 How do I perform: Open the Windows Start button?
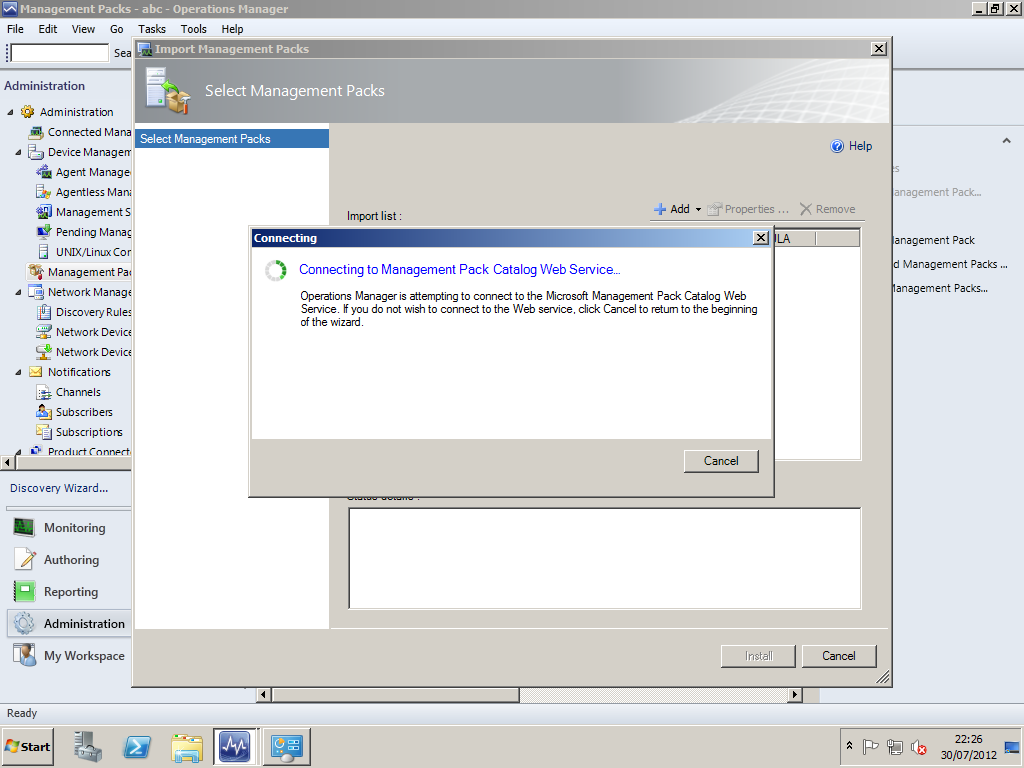pos(27,746)
